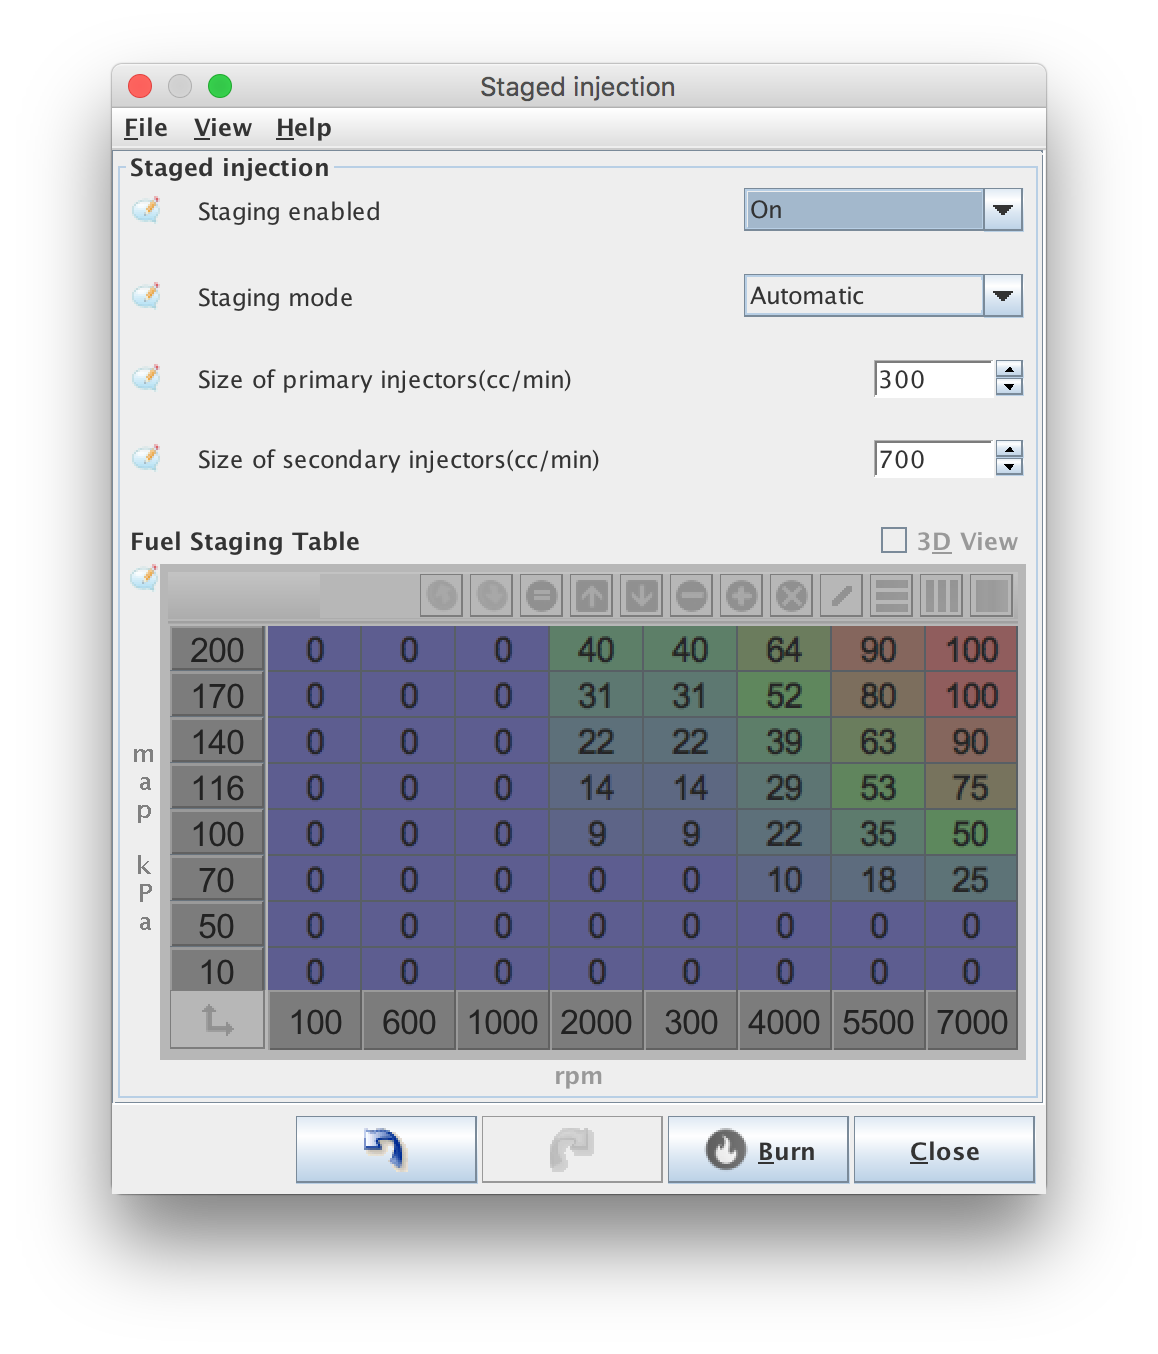Select the table cell with value 35

[878, 834]
